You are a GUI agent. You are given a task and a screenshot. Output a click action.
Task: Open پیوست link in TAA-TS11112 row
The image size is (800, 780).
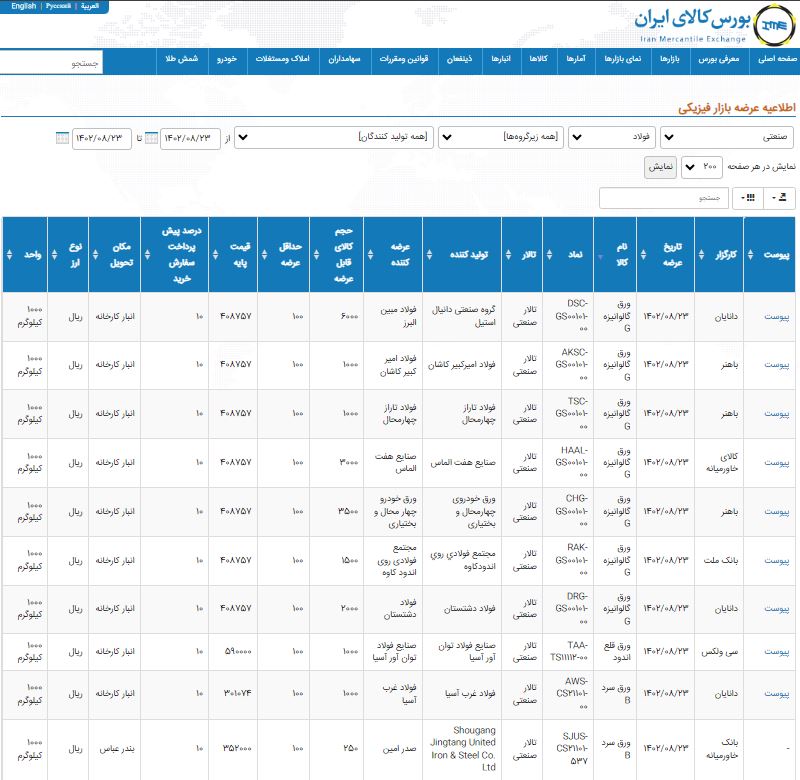[x=777, y=652]
